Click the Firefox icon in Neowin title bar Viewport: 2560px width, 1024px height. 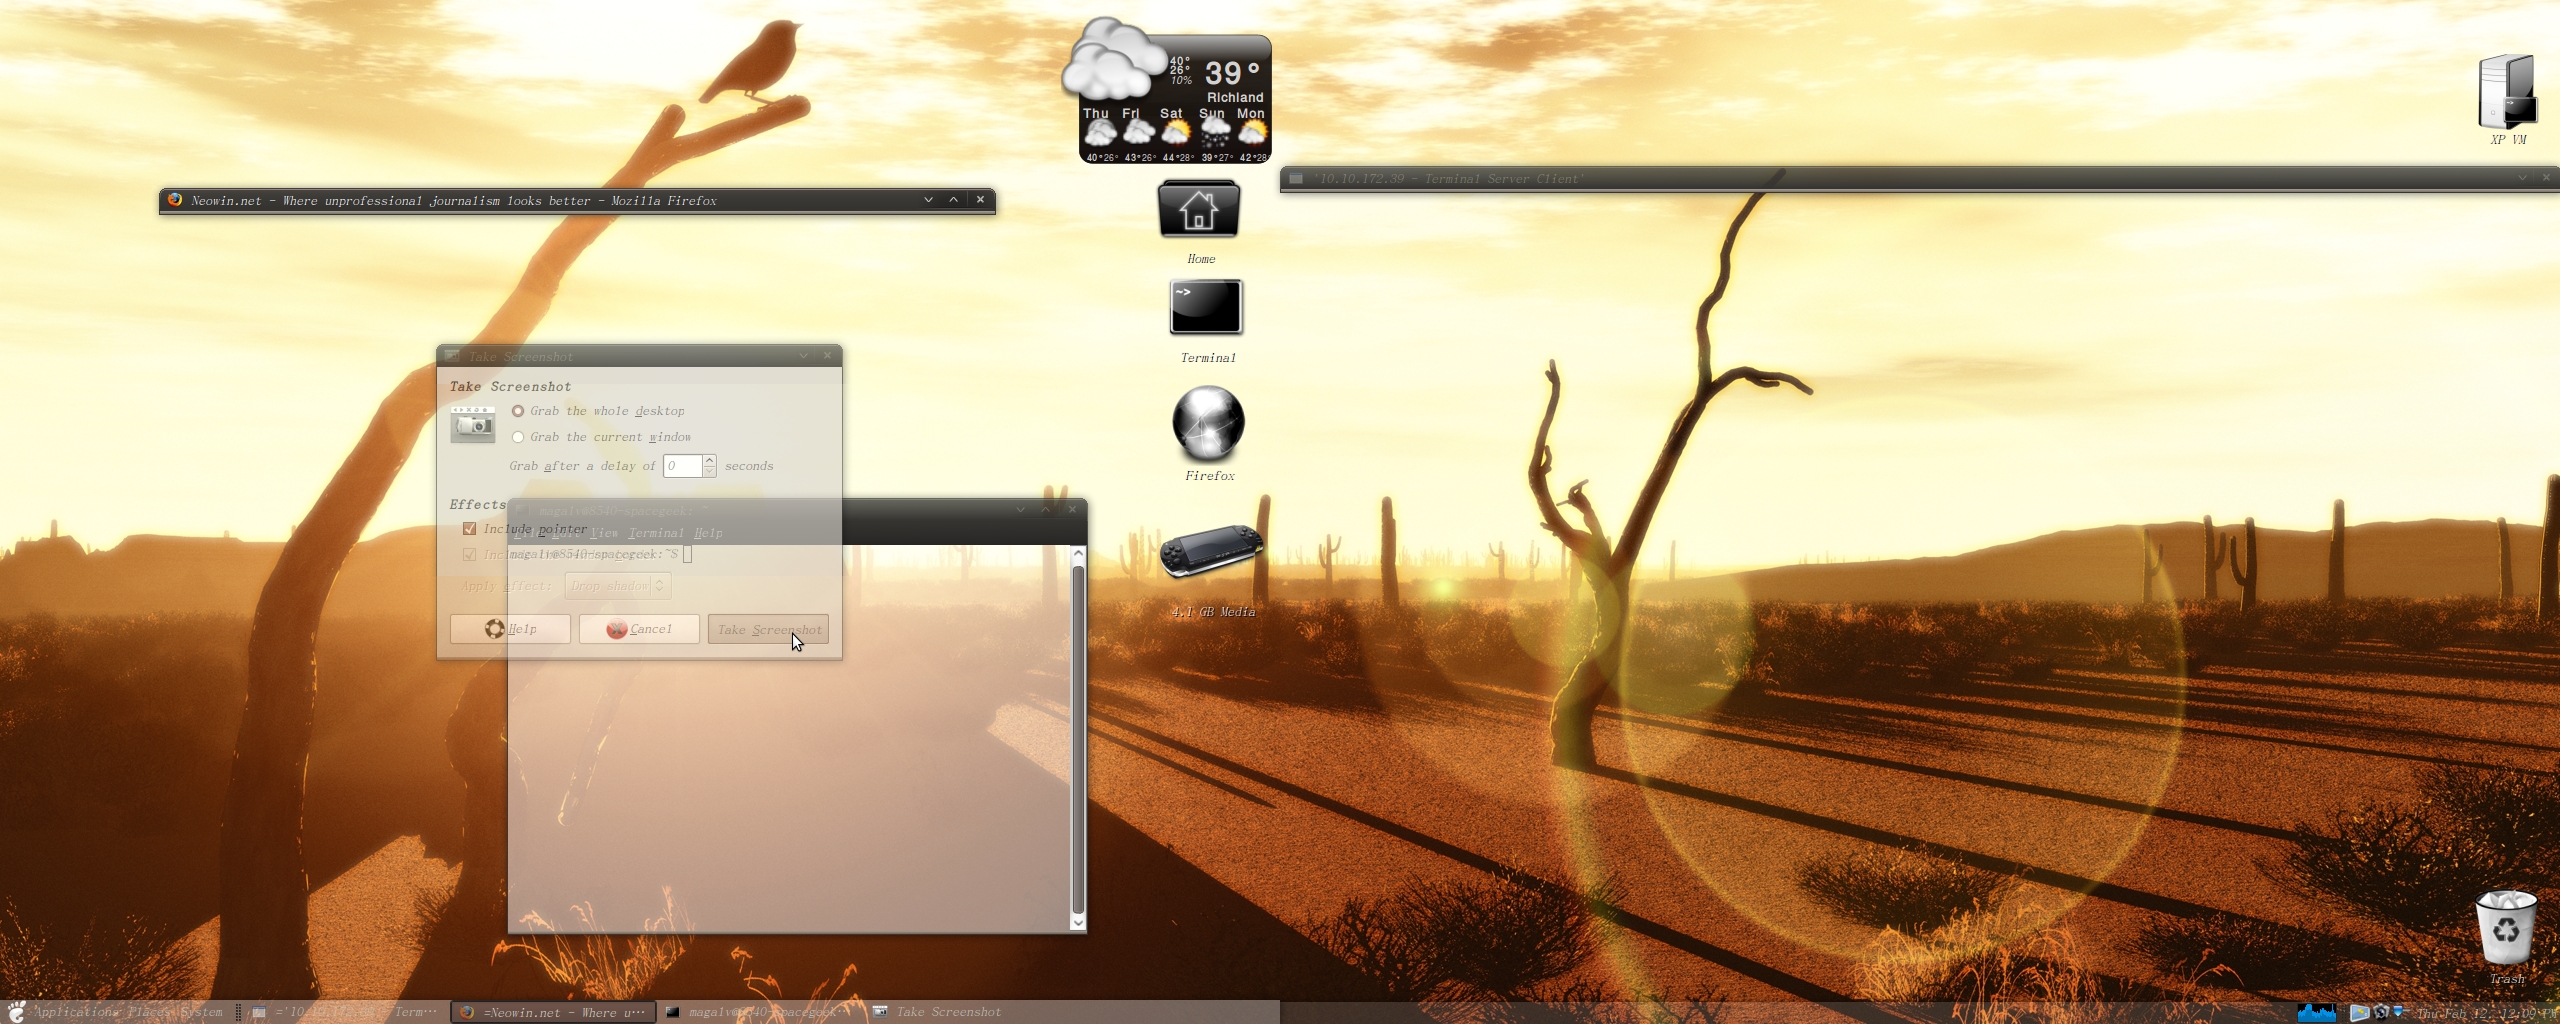click(x=175, y=200)
